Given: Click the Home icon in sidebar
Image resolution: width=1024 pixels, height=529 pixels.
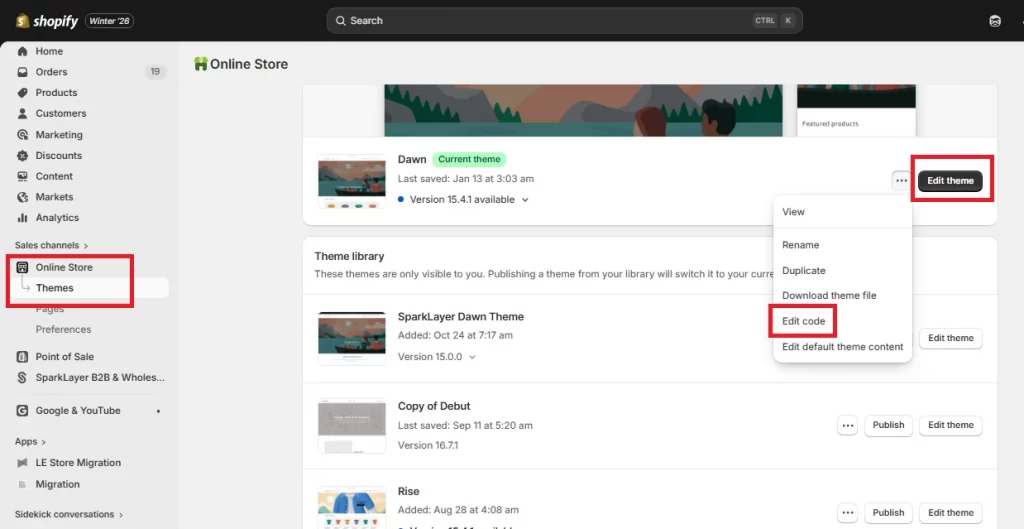Looking at the screenshot, I should click(x=23, y=51).
